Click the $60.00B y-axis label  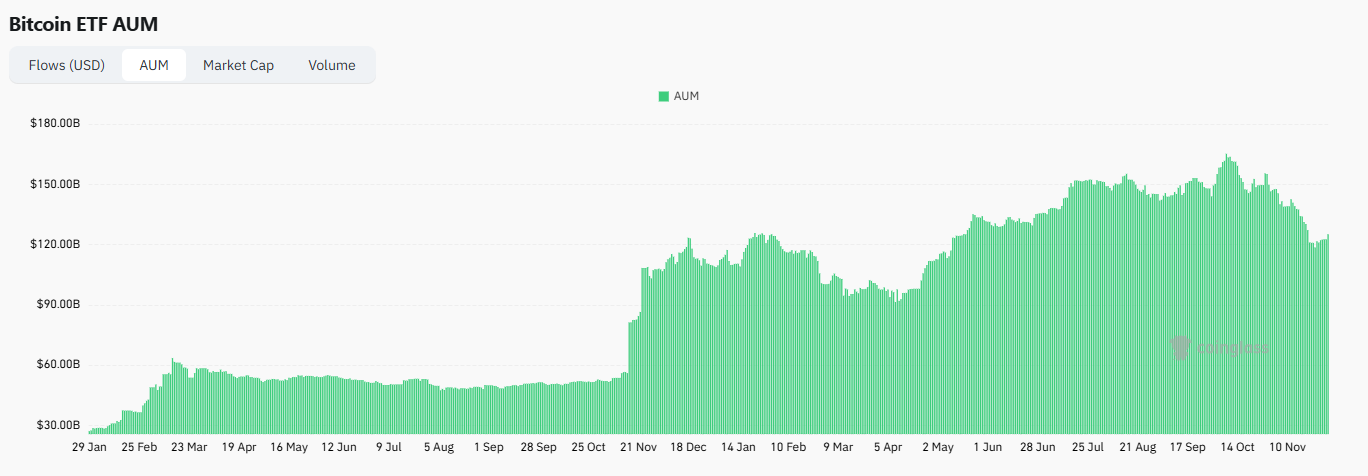pyautogui.click(x=57, y=365)
